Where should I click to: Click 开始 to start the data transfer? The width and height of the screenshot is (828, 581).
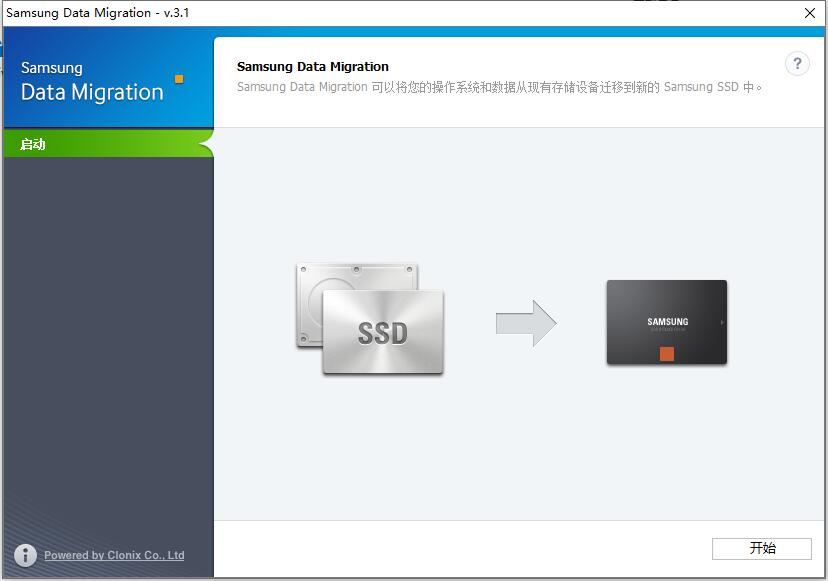761,548
